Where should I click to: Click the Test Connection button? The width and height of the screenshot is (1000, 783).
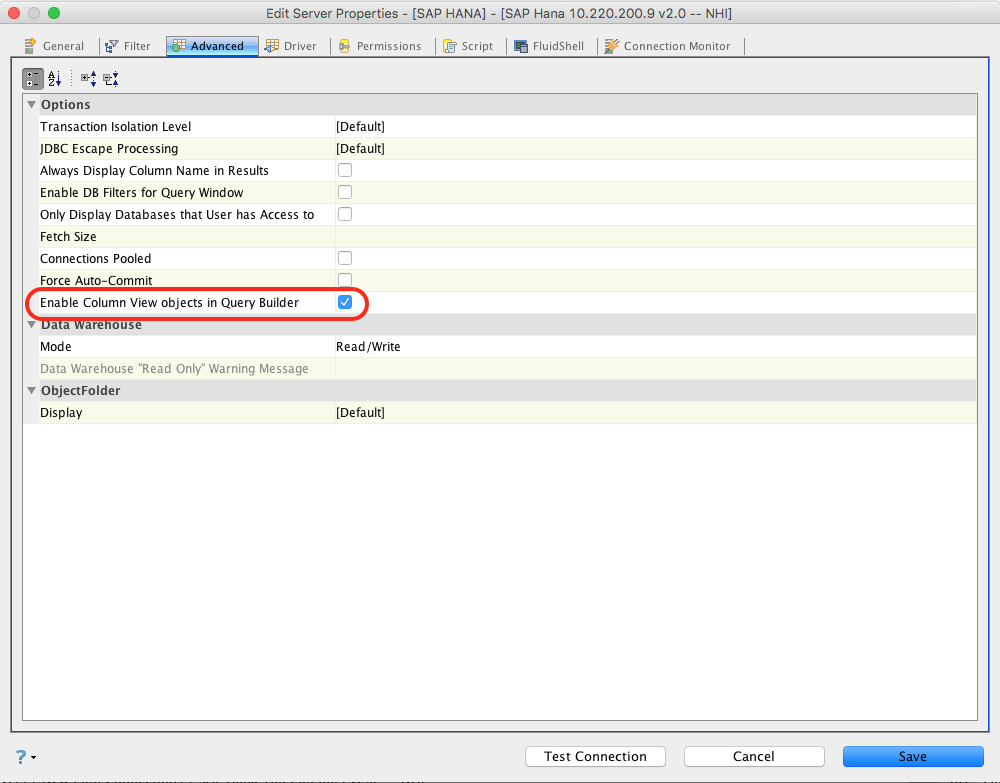[595, 757]
